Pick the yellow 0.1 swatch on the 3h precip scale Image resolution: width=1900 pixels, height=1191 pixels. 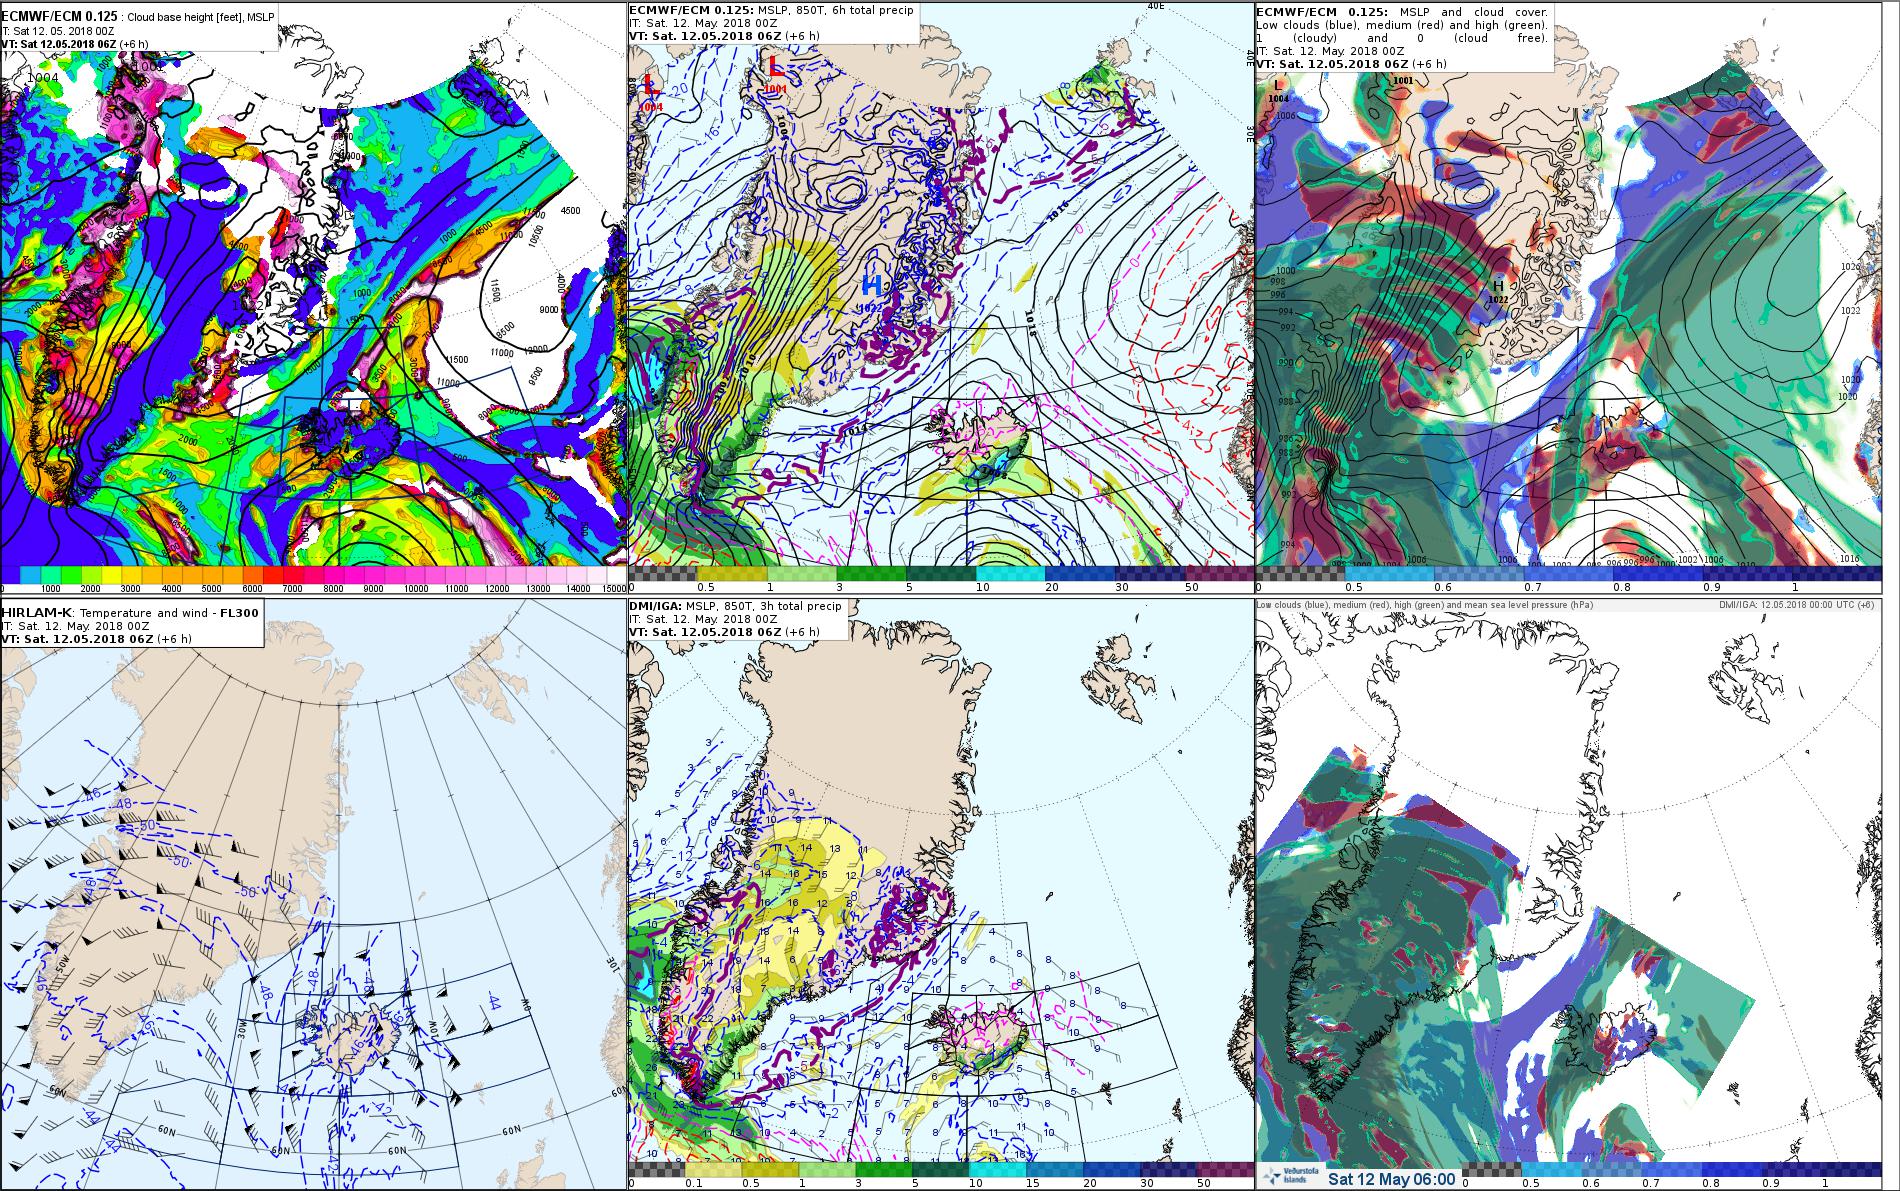713,1169
